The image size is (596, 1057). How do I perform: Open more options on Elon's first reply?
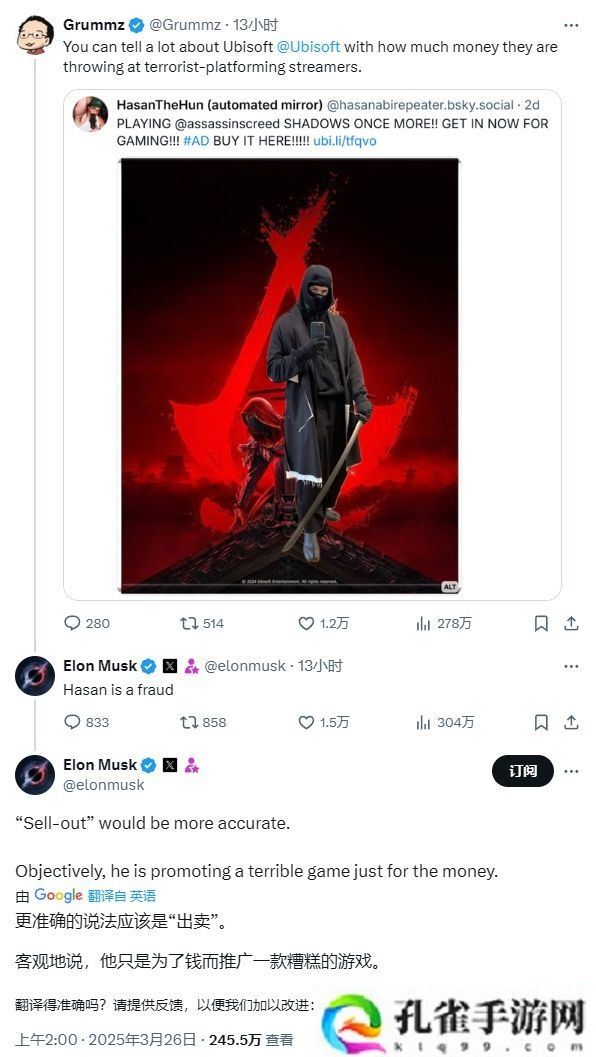pos(571,666)
